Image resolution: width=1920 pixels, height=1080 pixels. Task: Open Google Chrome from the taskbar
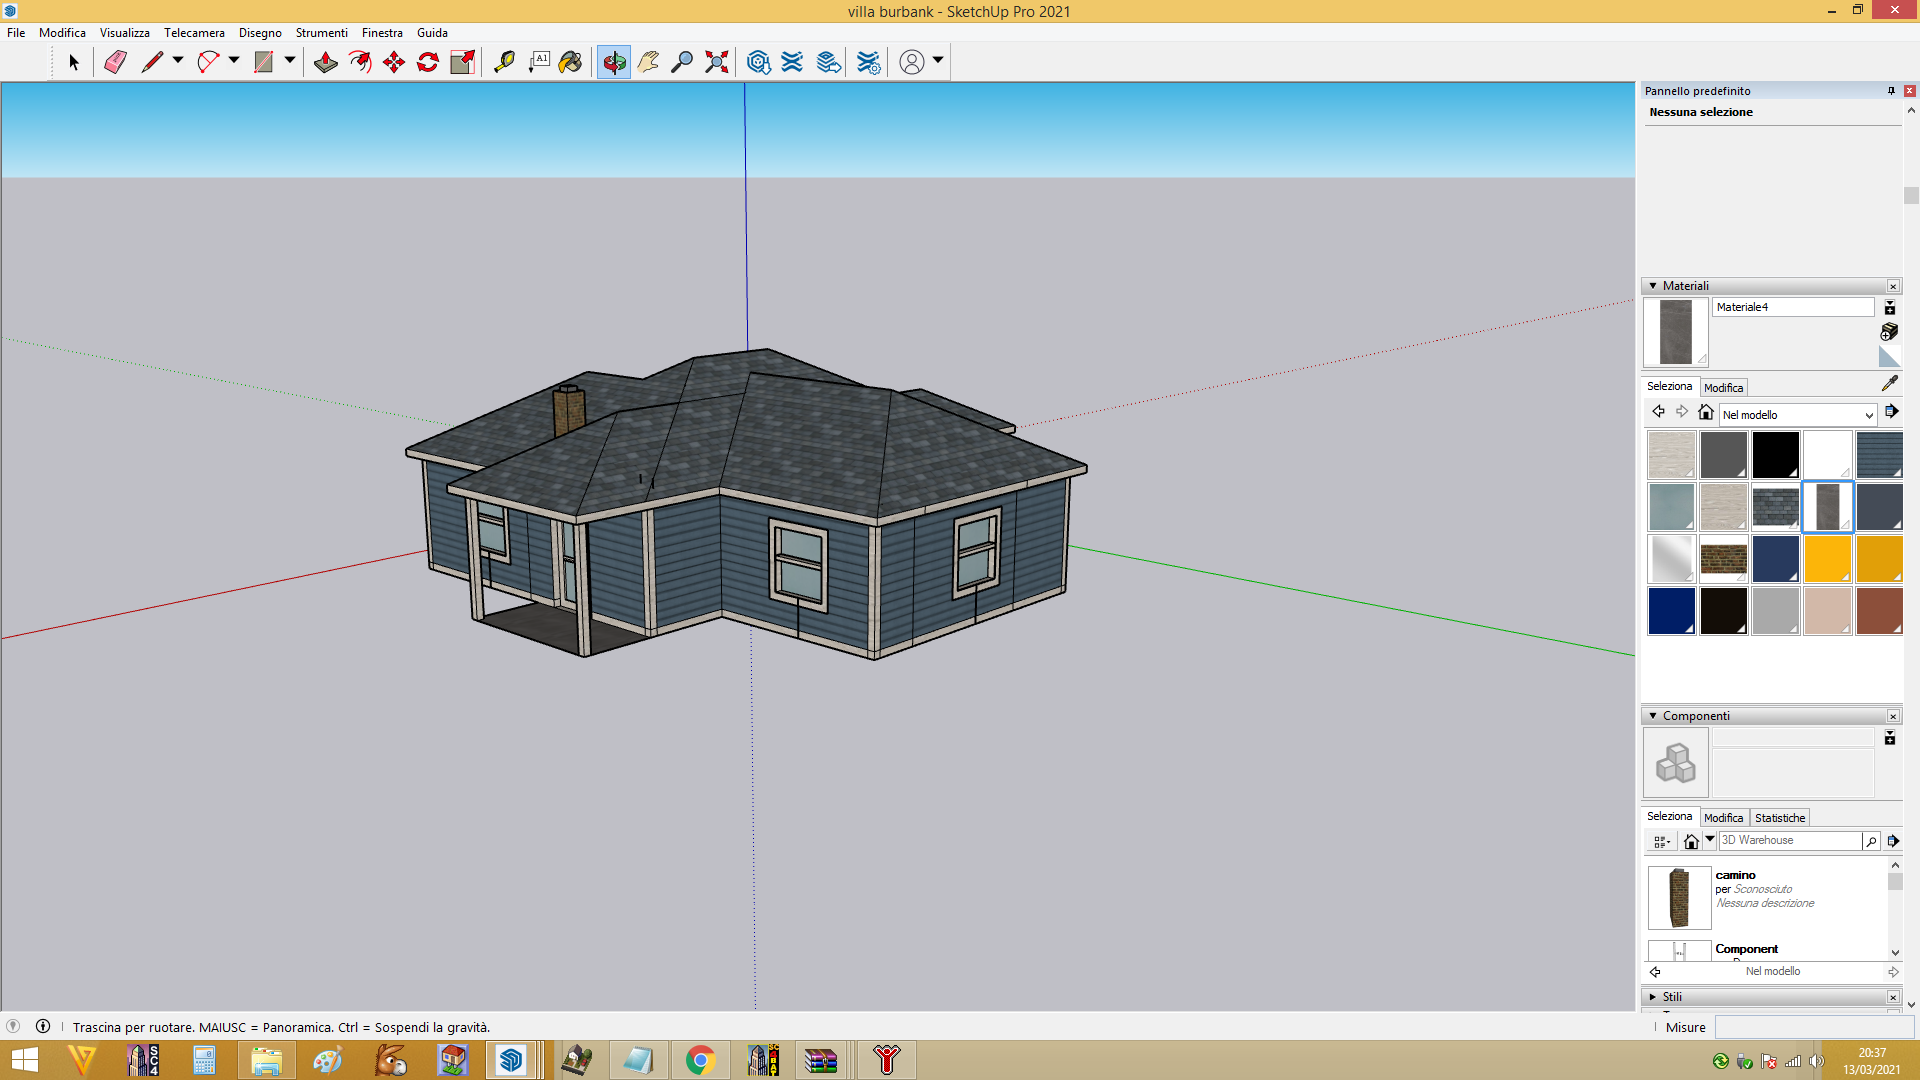click(x=700, y=1060)
